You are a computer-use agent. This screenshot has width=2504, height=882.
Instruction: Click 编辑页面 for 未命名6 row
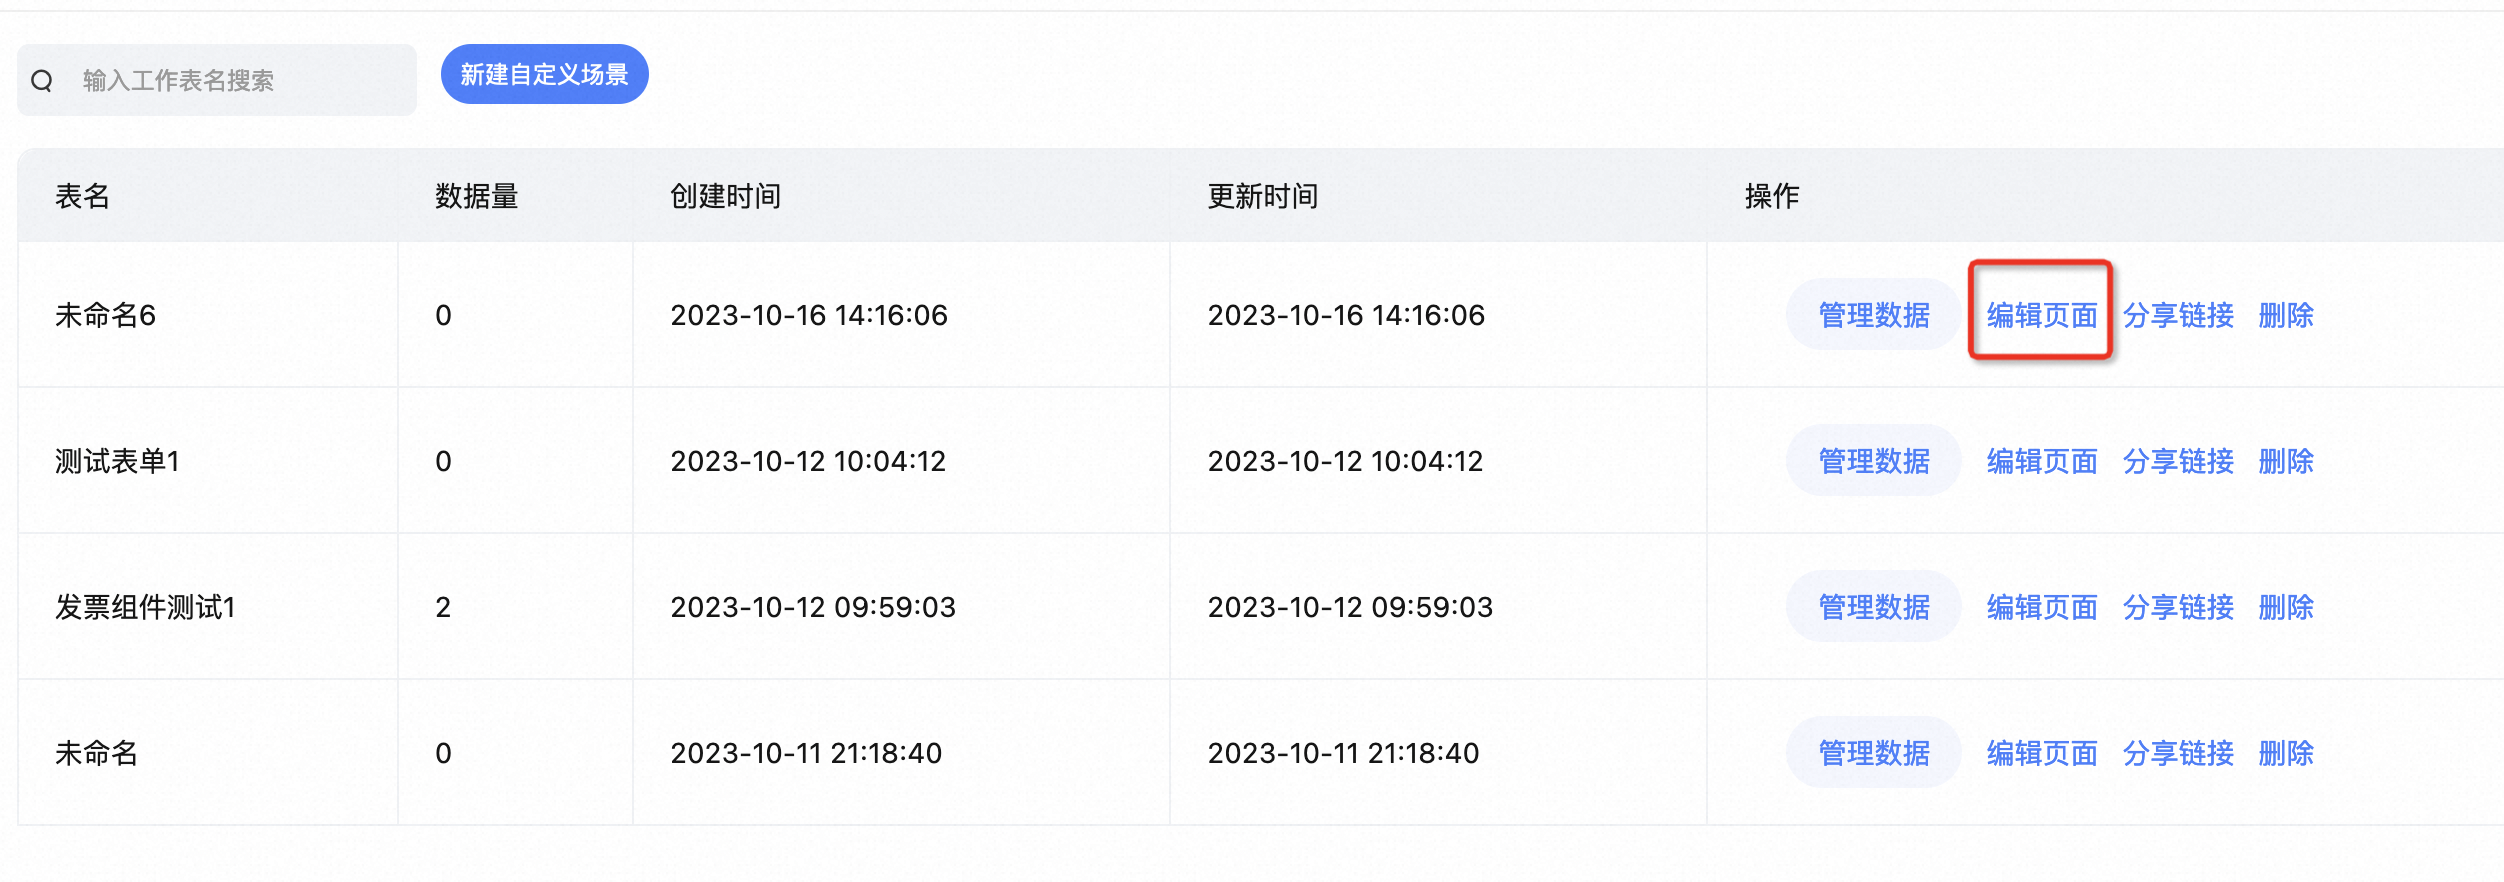click(2041, 315)
